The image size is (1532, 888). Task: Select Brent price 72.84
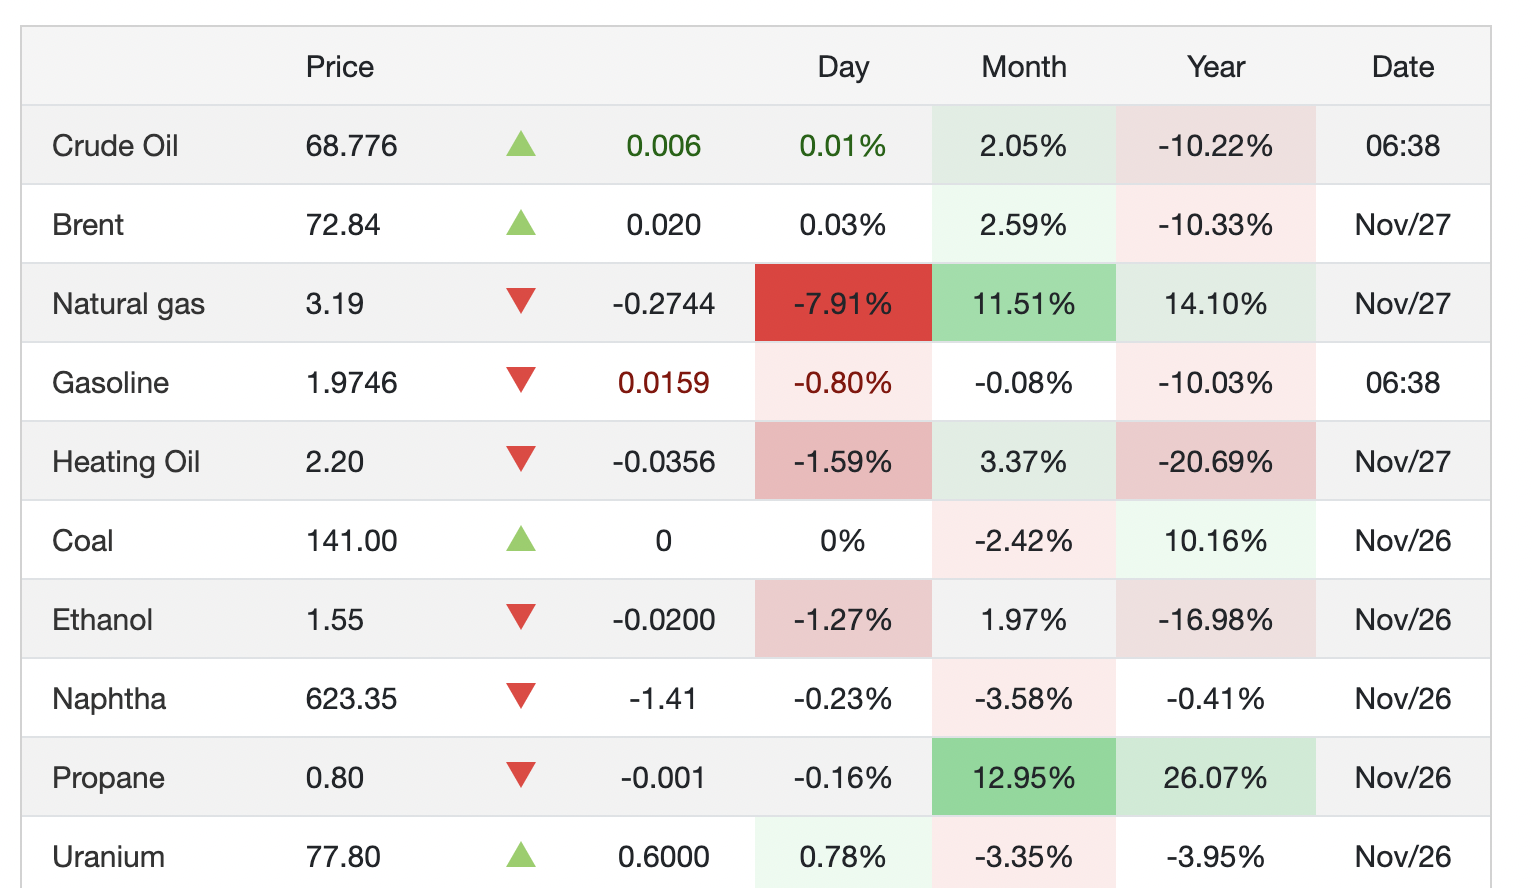coord(343,225)
